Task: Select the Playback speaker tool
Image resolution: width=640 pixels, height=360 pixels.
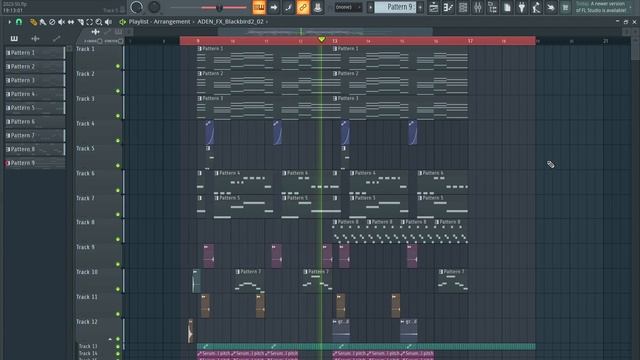Action: 108,22
